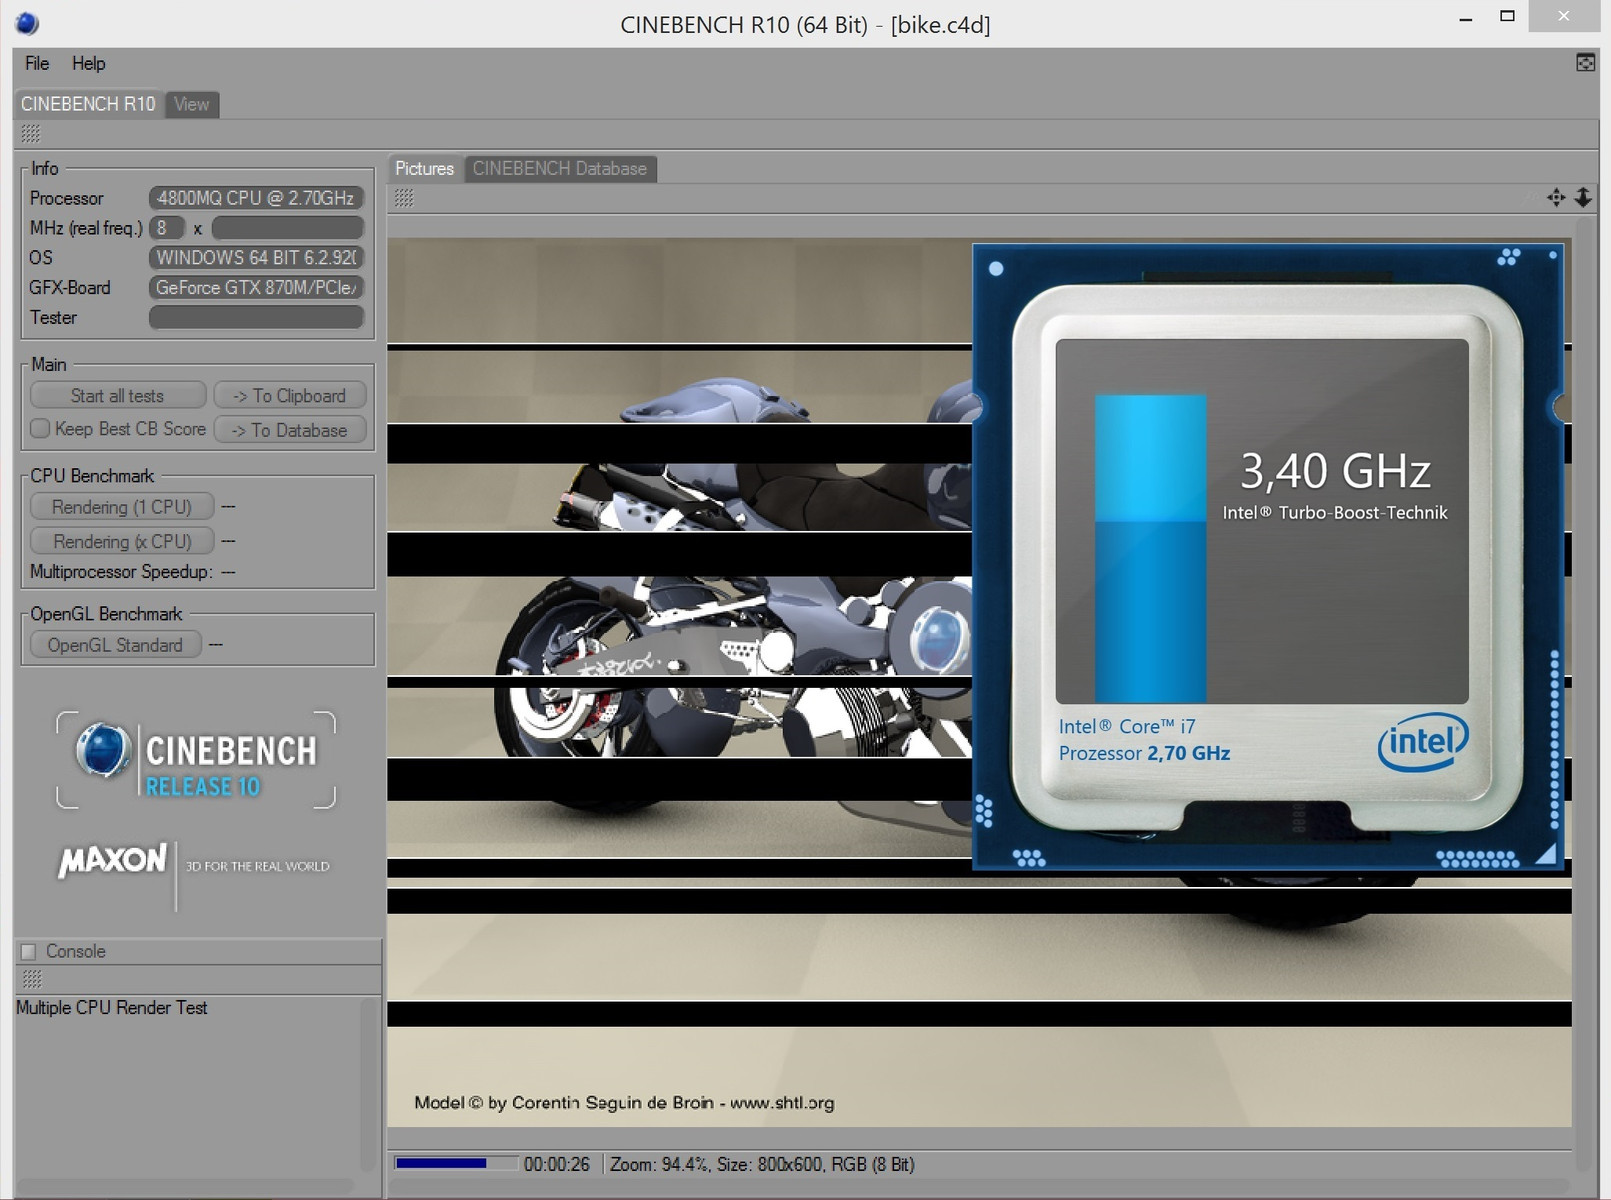This screenshot has width=1611, height=1200.
Task: Switch to the CINEBENCH R10 tab
Action: click(x=88, y=104)
